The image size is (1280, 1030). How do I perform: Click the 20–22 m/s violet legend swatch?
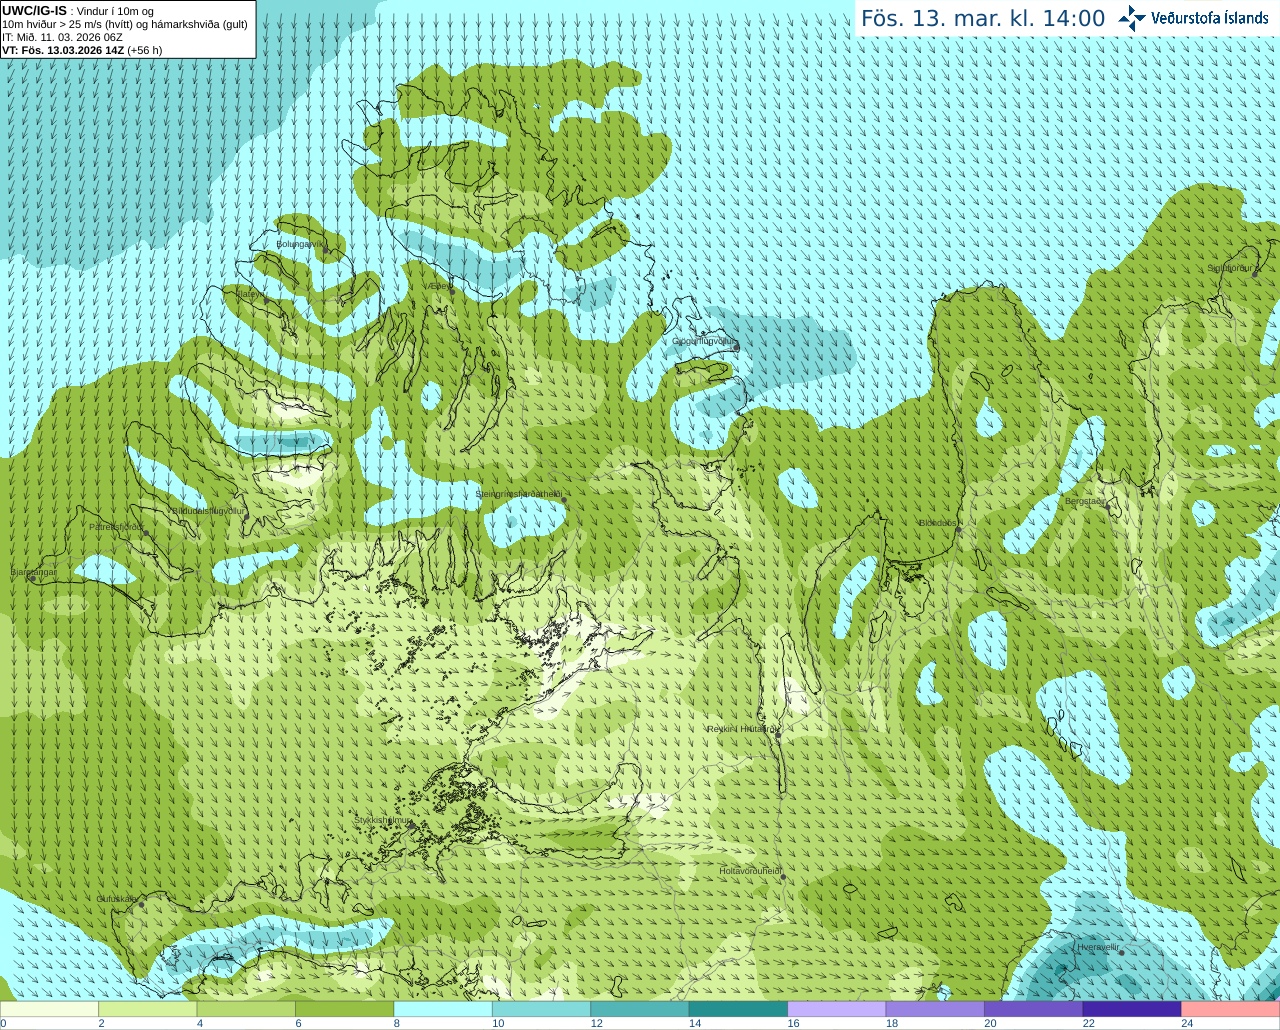pyautogui.click(x=1034, y=1009)
